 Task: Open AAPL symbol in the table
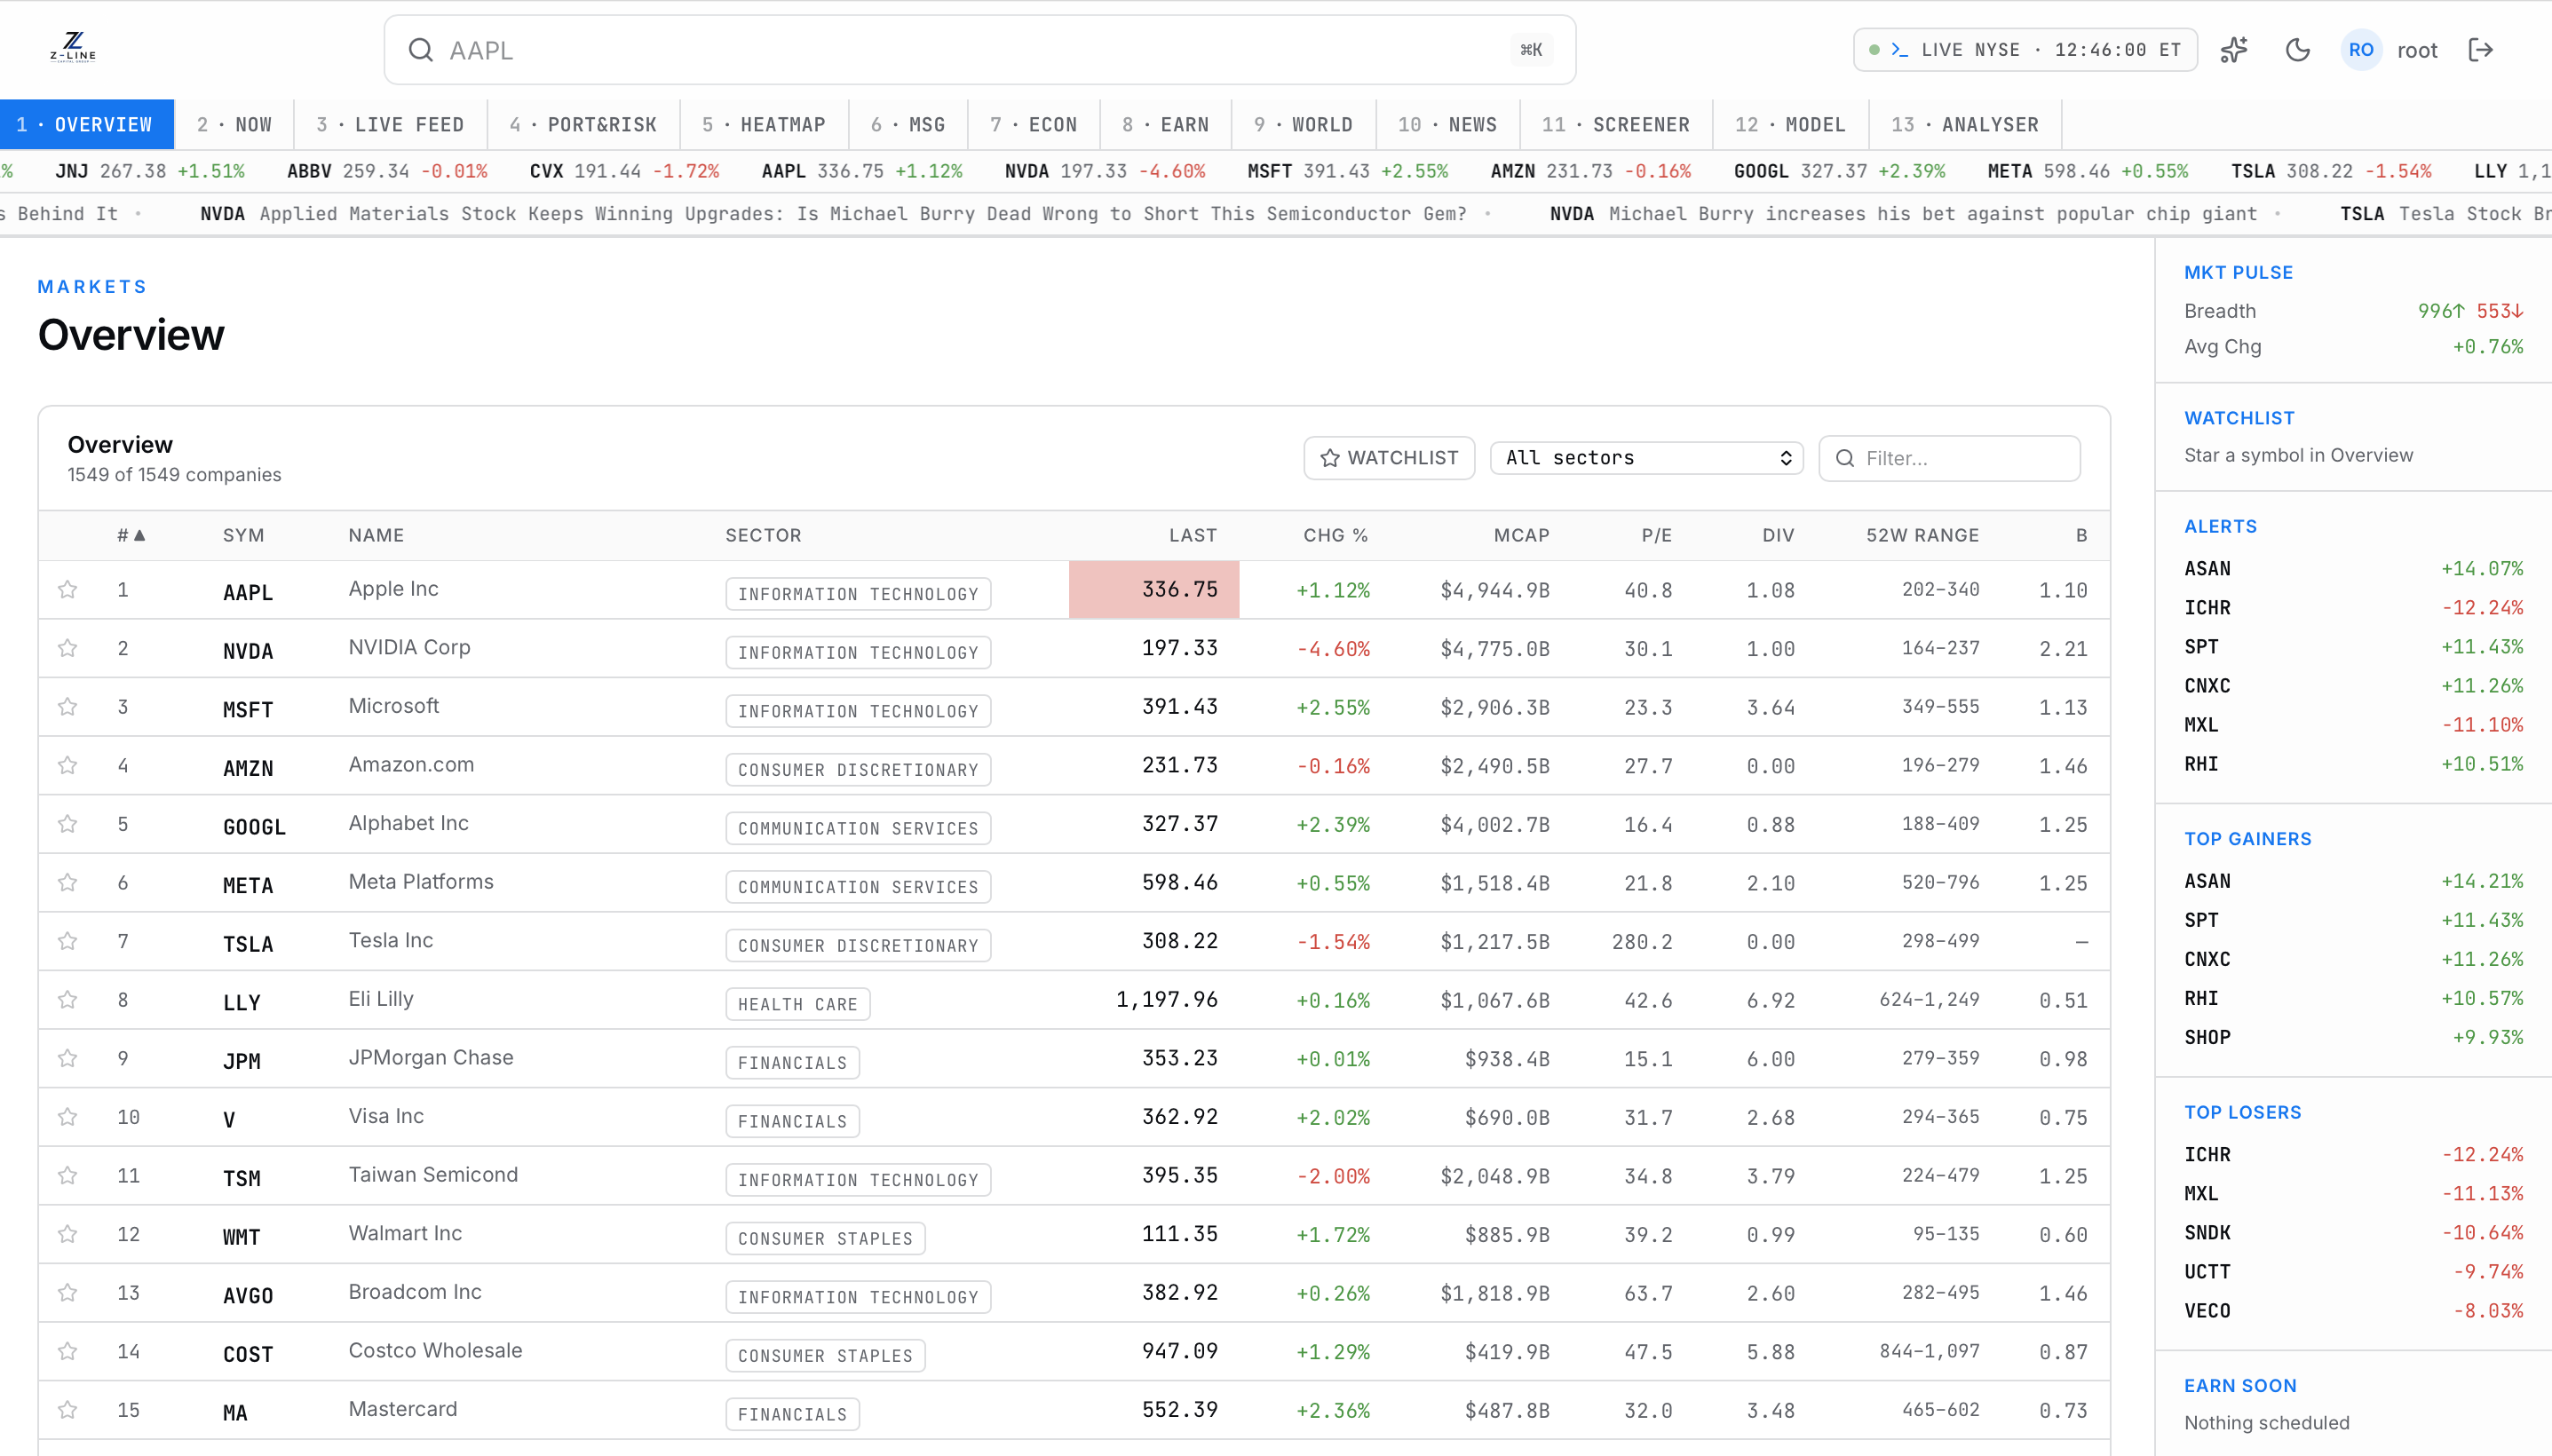pos(248,592)
